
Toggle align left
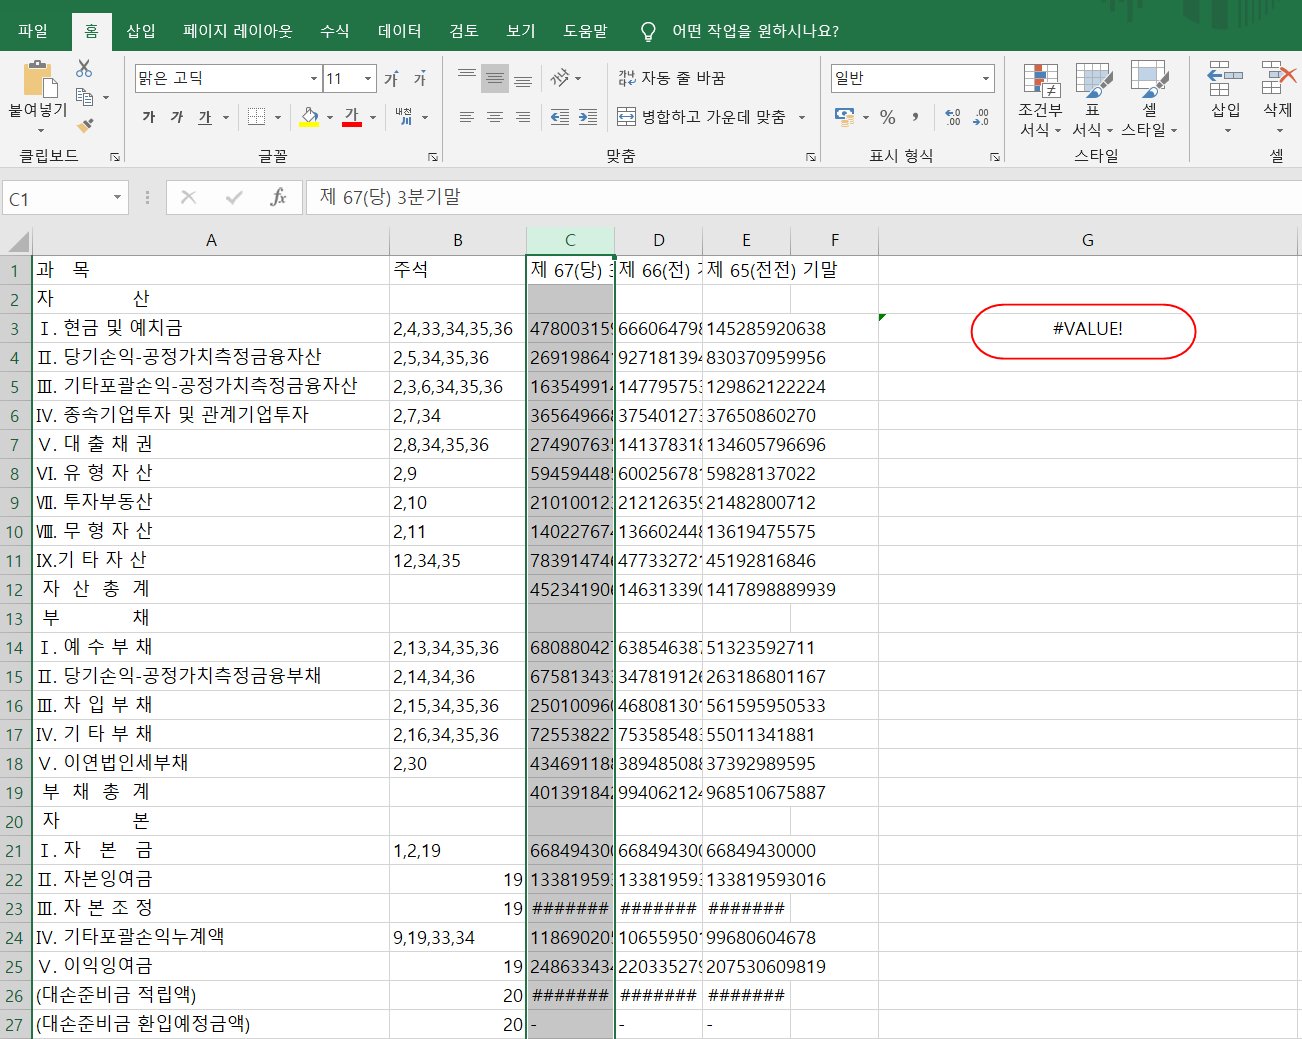coord(467,117)
